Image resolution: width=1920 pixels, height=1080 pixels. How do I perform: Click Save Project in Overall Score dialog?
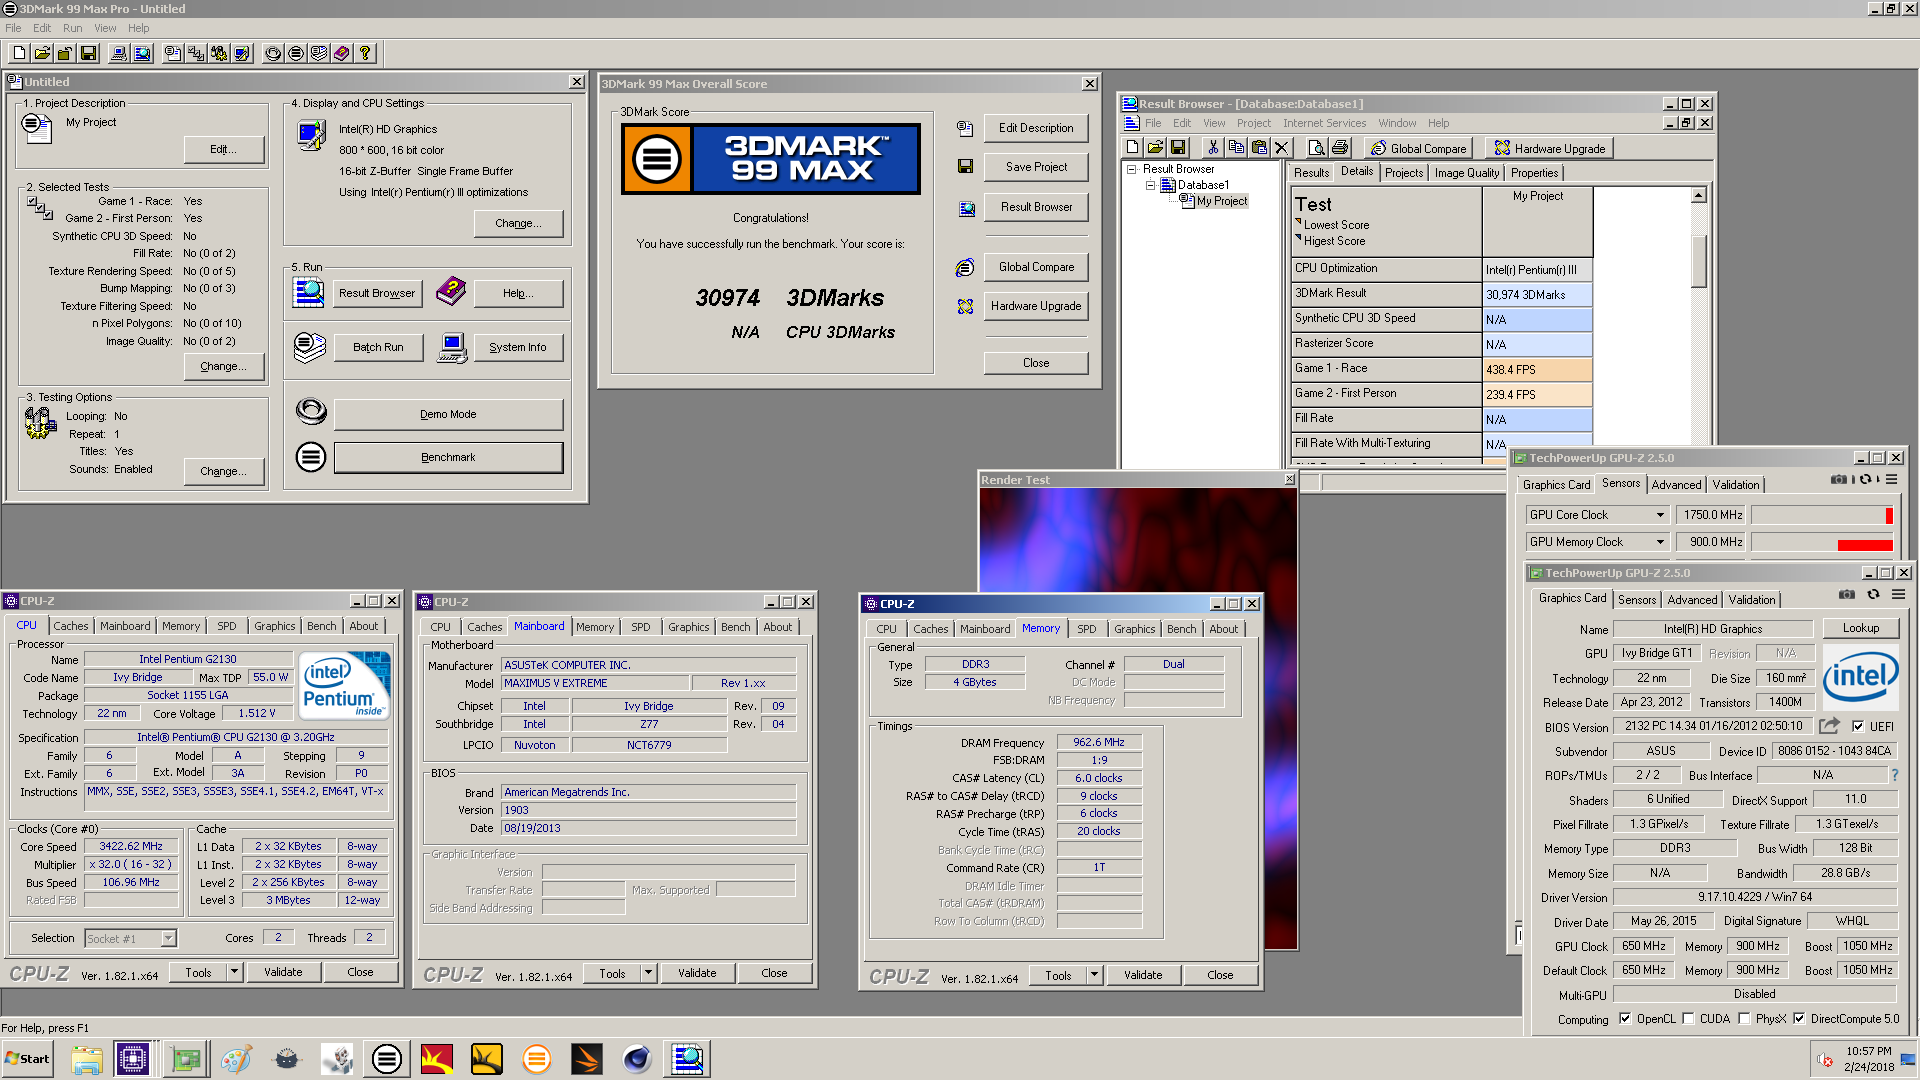point(1036,167)
